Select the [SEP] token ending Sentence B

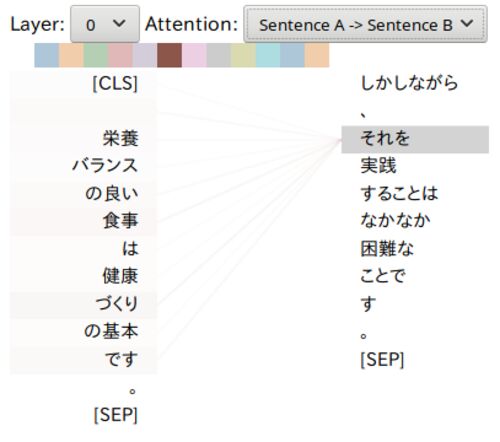pos(382,360)
